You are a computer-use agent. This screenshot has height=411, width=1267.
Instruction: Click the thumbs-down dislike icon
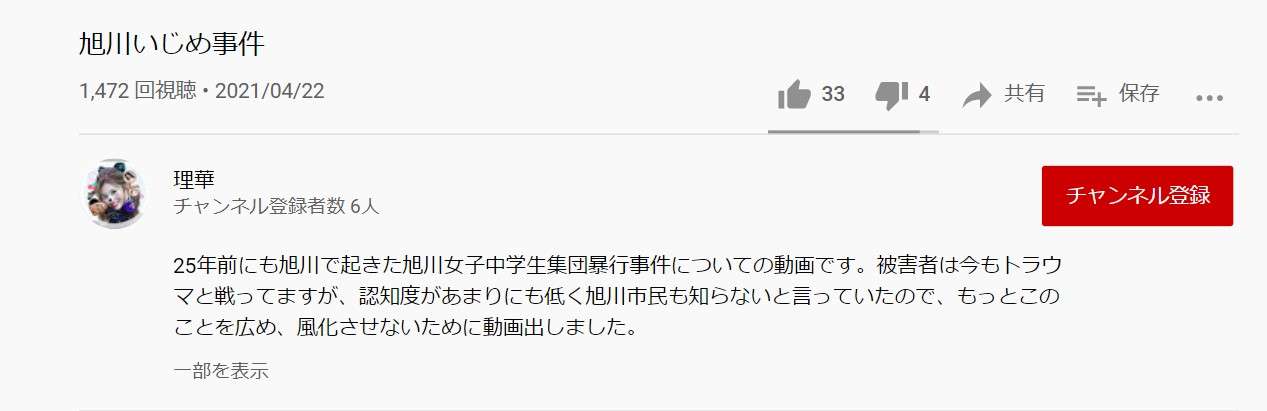[891, 95]
